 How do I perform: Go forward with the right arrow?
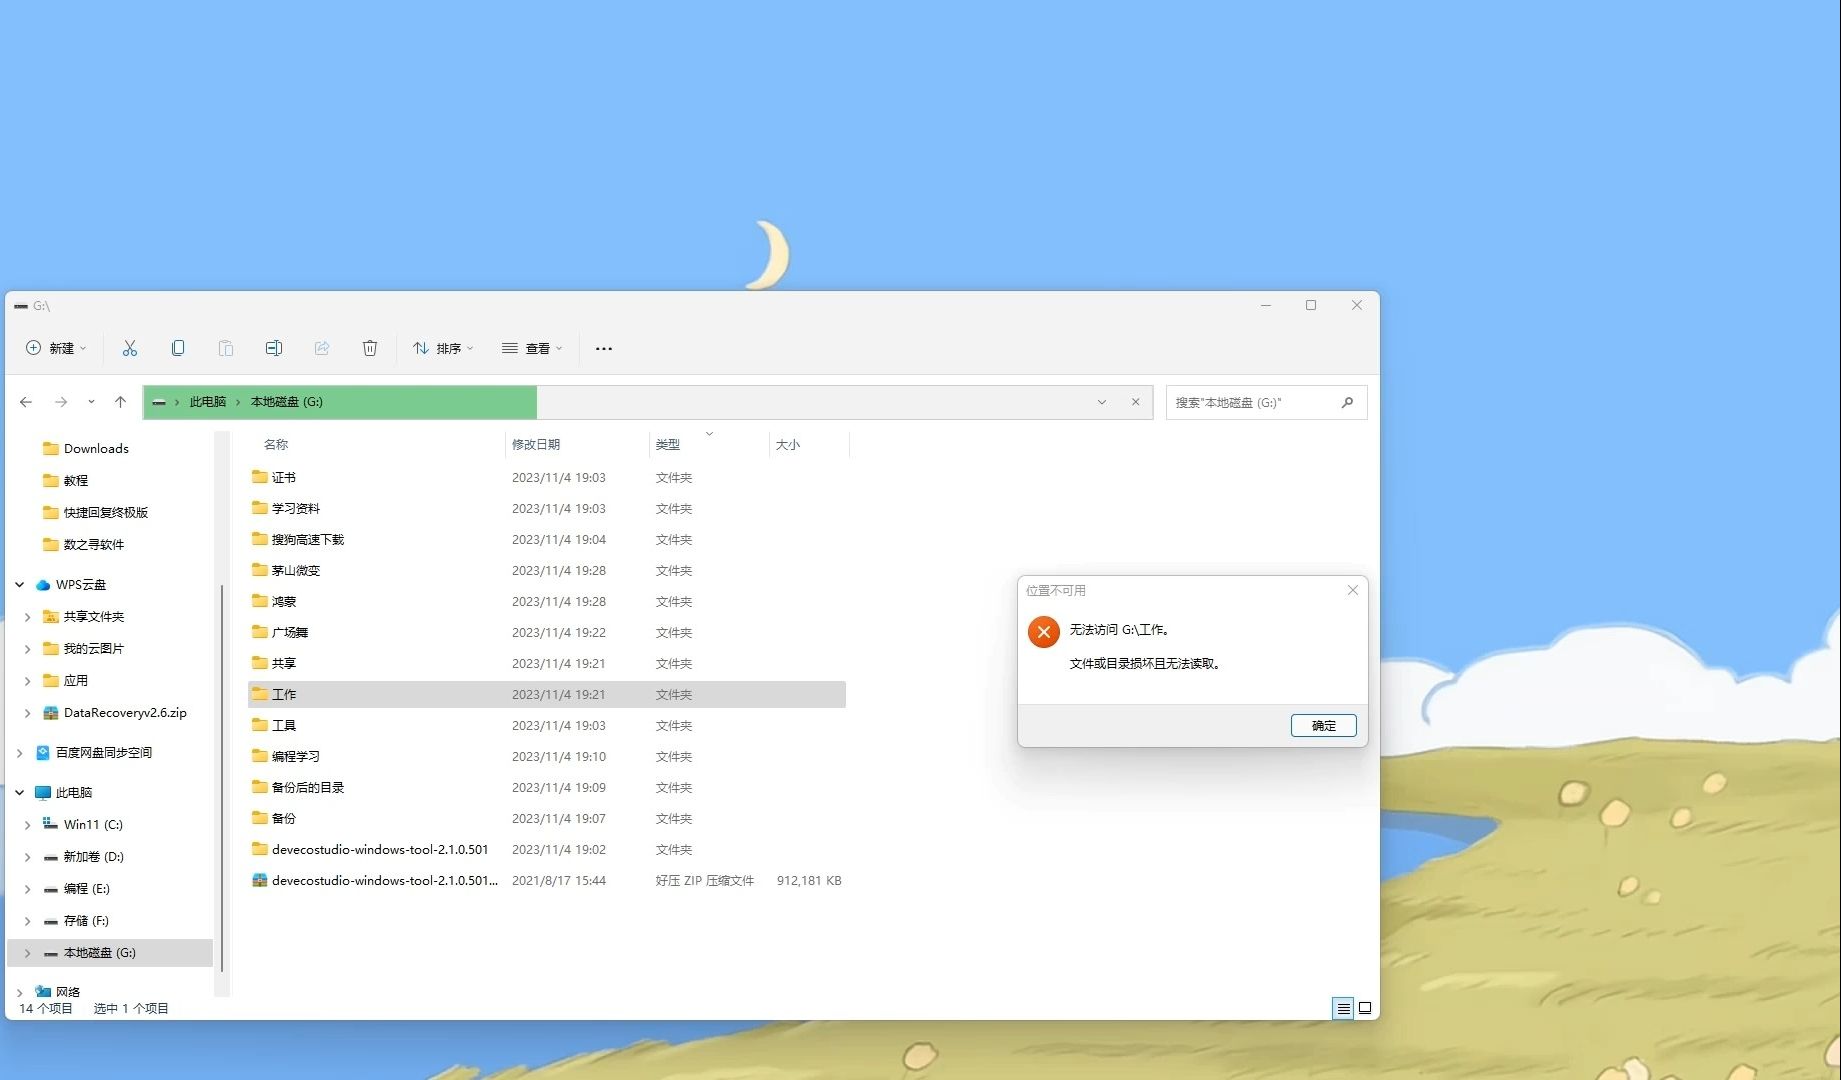click(x=61, y=402)
